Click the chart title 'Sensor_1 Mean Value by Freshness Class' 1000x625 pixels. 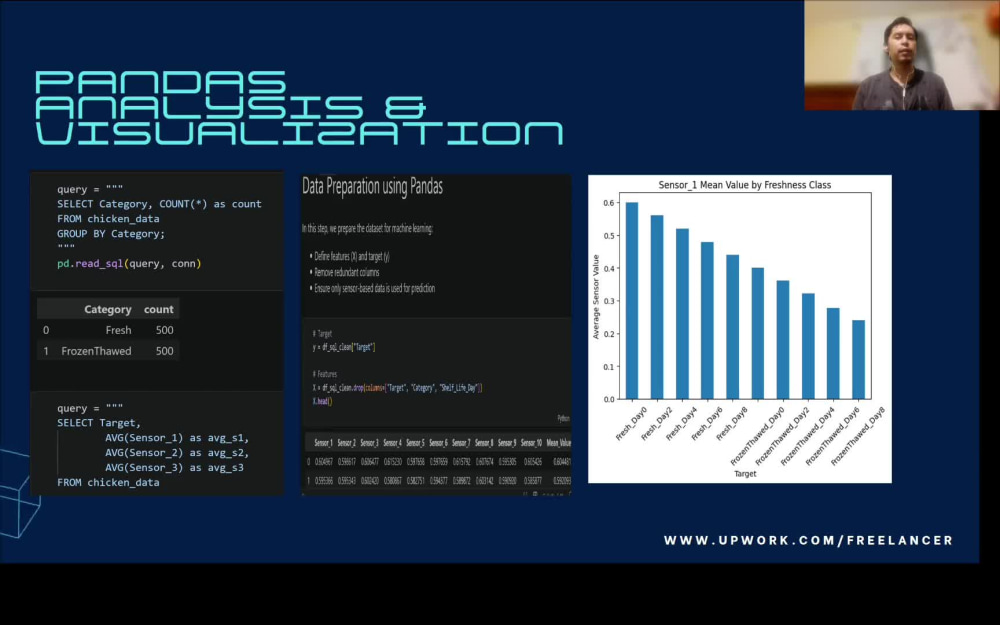point(744,185)
